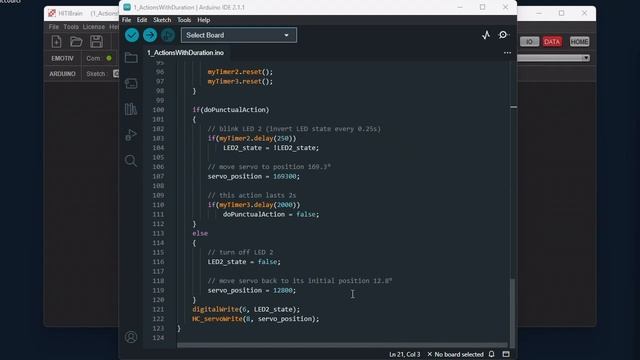Open the Sketchbook folder panel
The width and height of the screenshot is (640, 360).
(x=131, y=58)
